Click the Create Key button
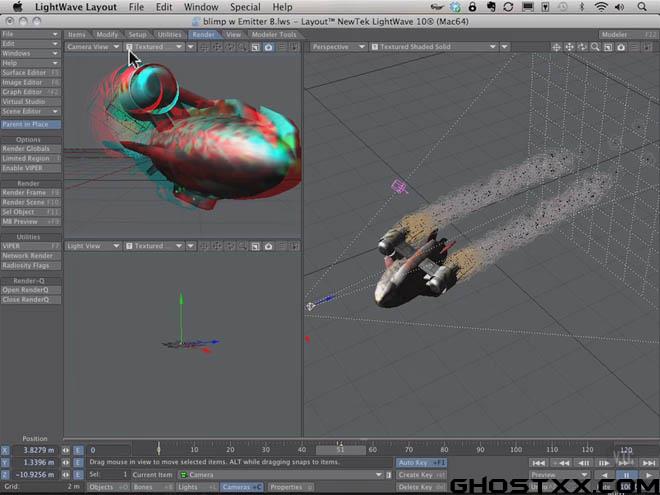Image resolution: width=660 pixels, height=495 pixels. point(421,475)
